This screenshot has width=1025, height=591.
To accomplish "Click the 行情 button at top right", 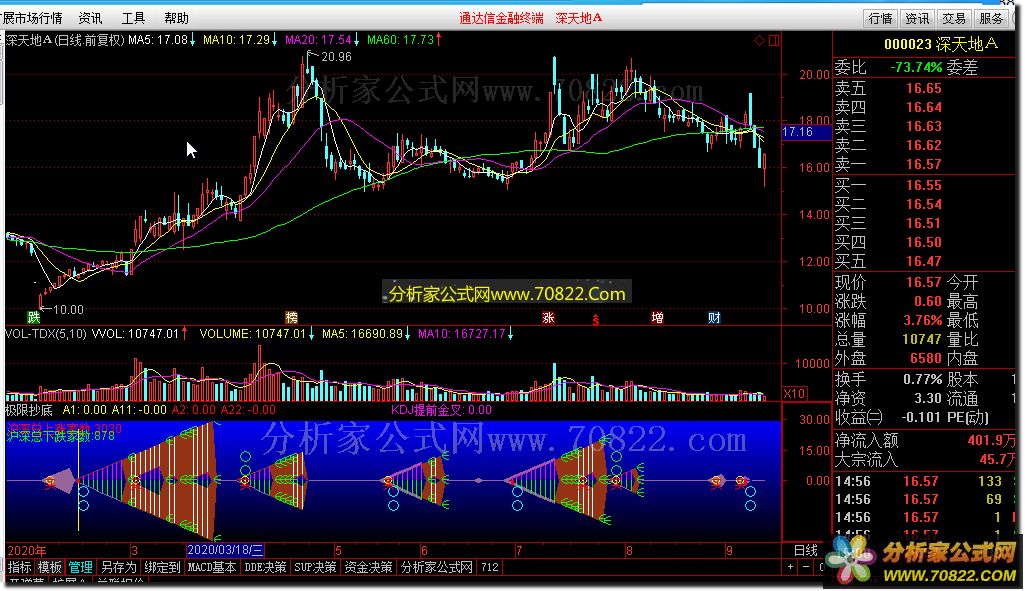I will point(880,19).
